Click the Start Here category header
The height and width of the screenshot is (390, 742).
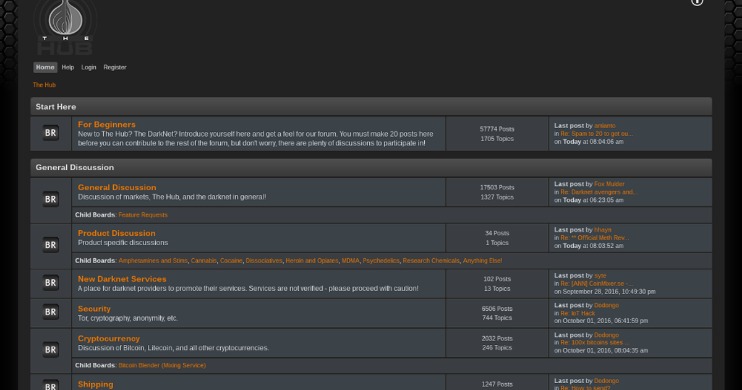(x=371, y=106)
